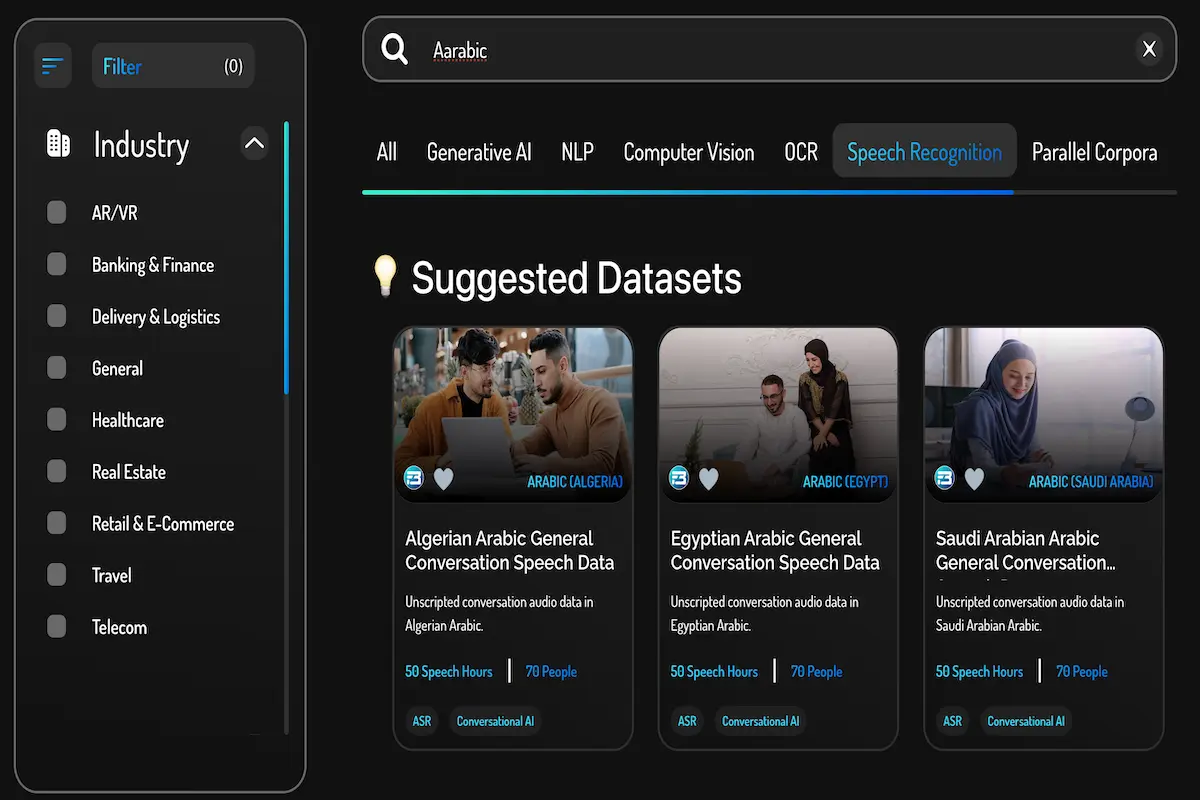Click the ASR tag on Saudi Arabian card
This screenshot has width=1200, height=800.
tap(953, 721)
